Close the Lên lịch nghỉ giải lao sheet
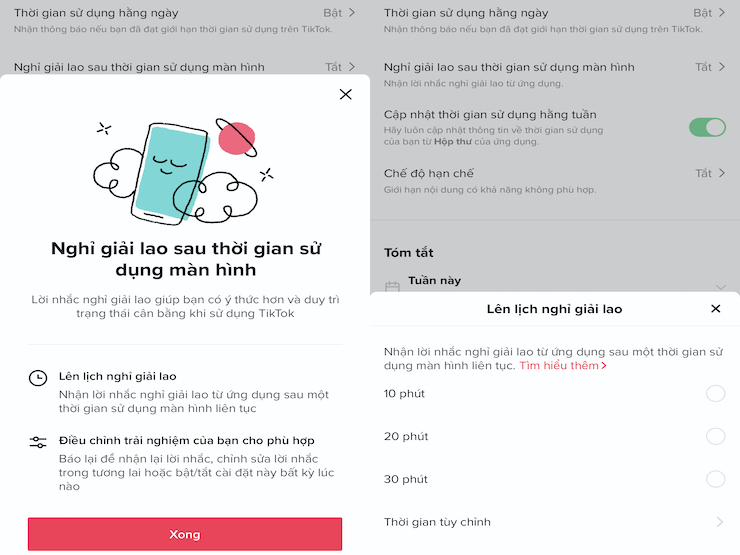 pos(715,309)
